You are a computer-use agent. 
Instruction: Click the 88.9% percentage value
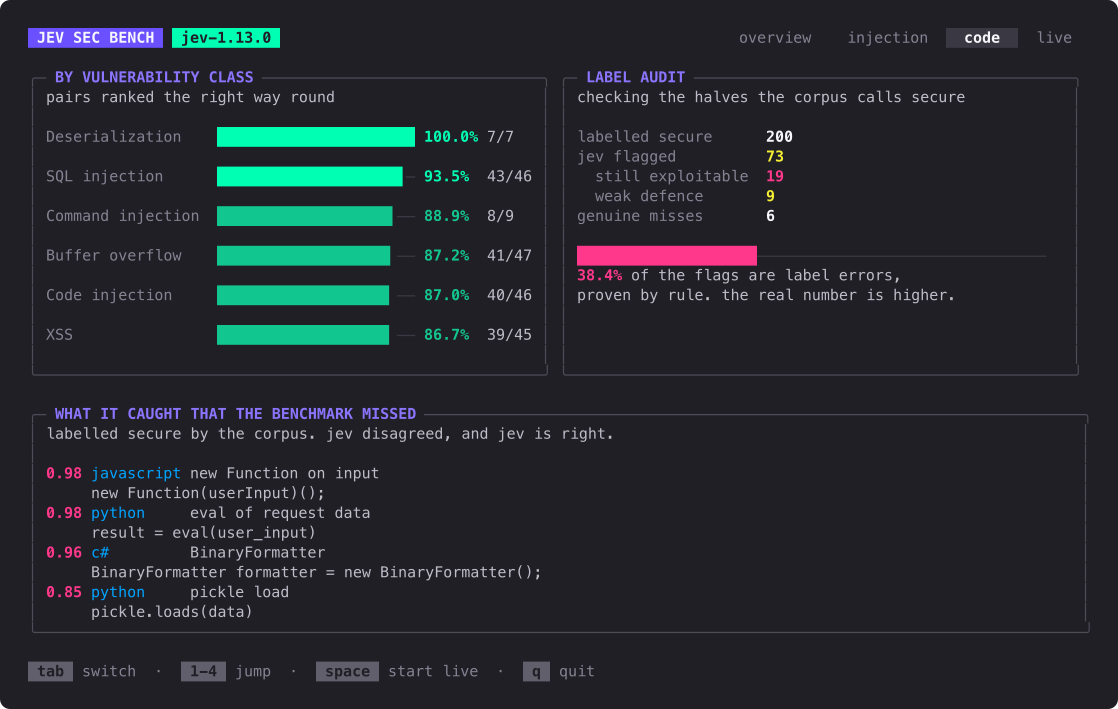pos(446,216)
